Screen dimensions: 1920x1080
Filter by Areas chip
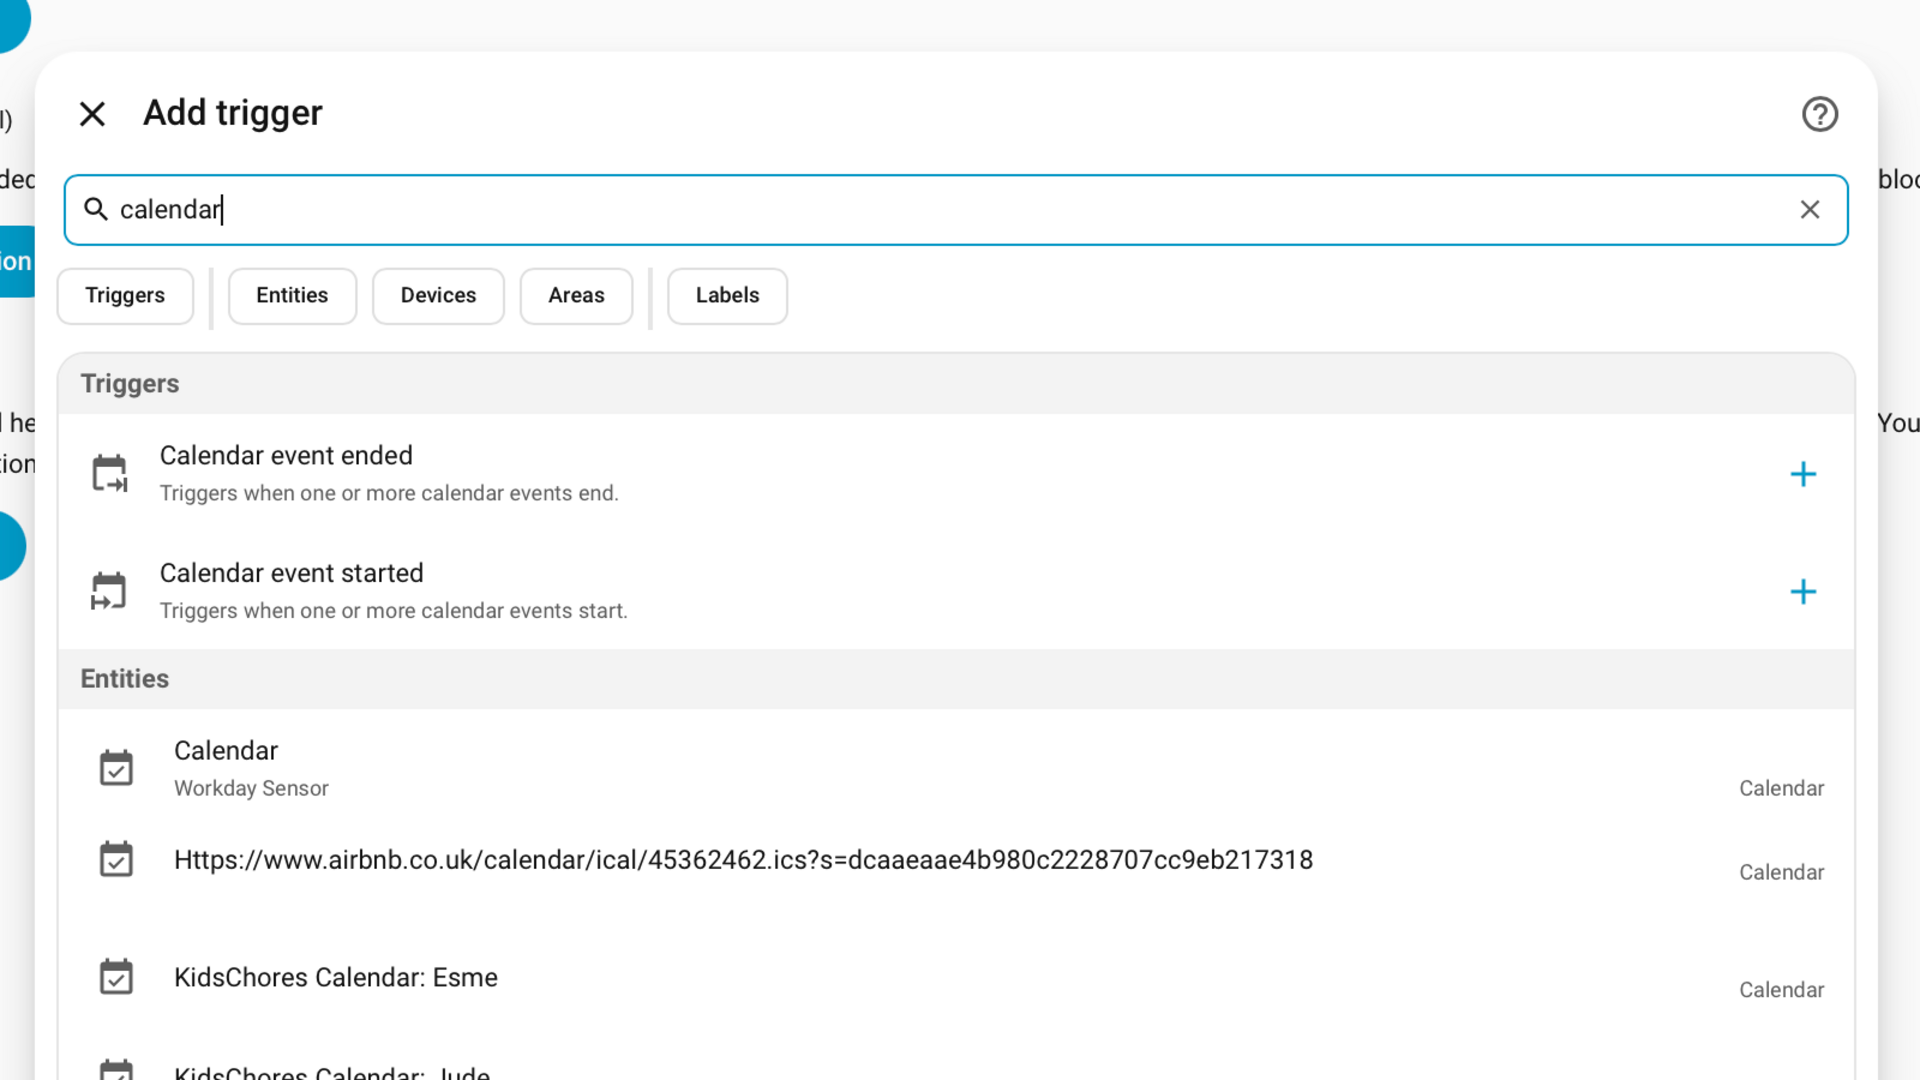click(x=576, y=296)
